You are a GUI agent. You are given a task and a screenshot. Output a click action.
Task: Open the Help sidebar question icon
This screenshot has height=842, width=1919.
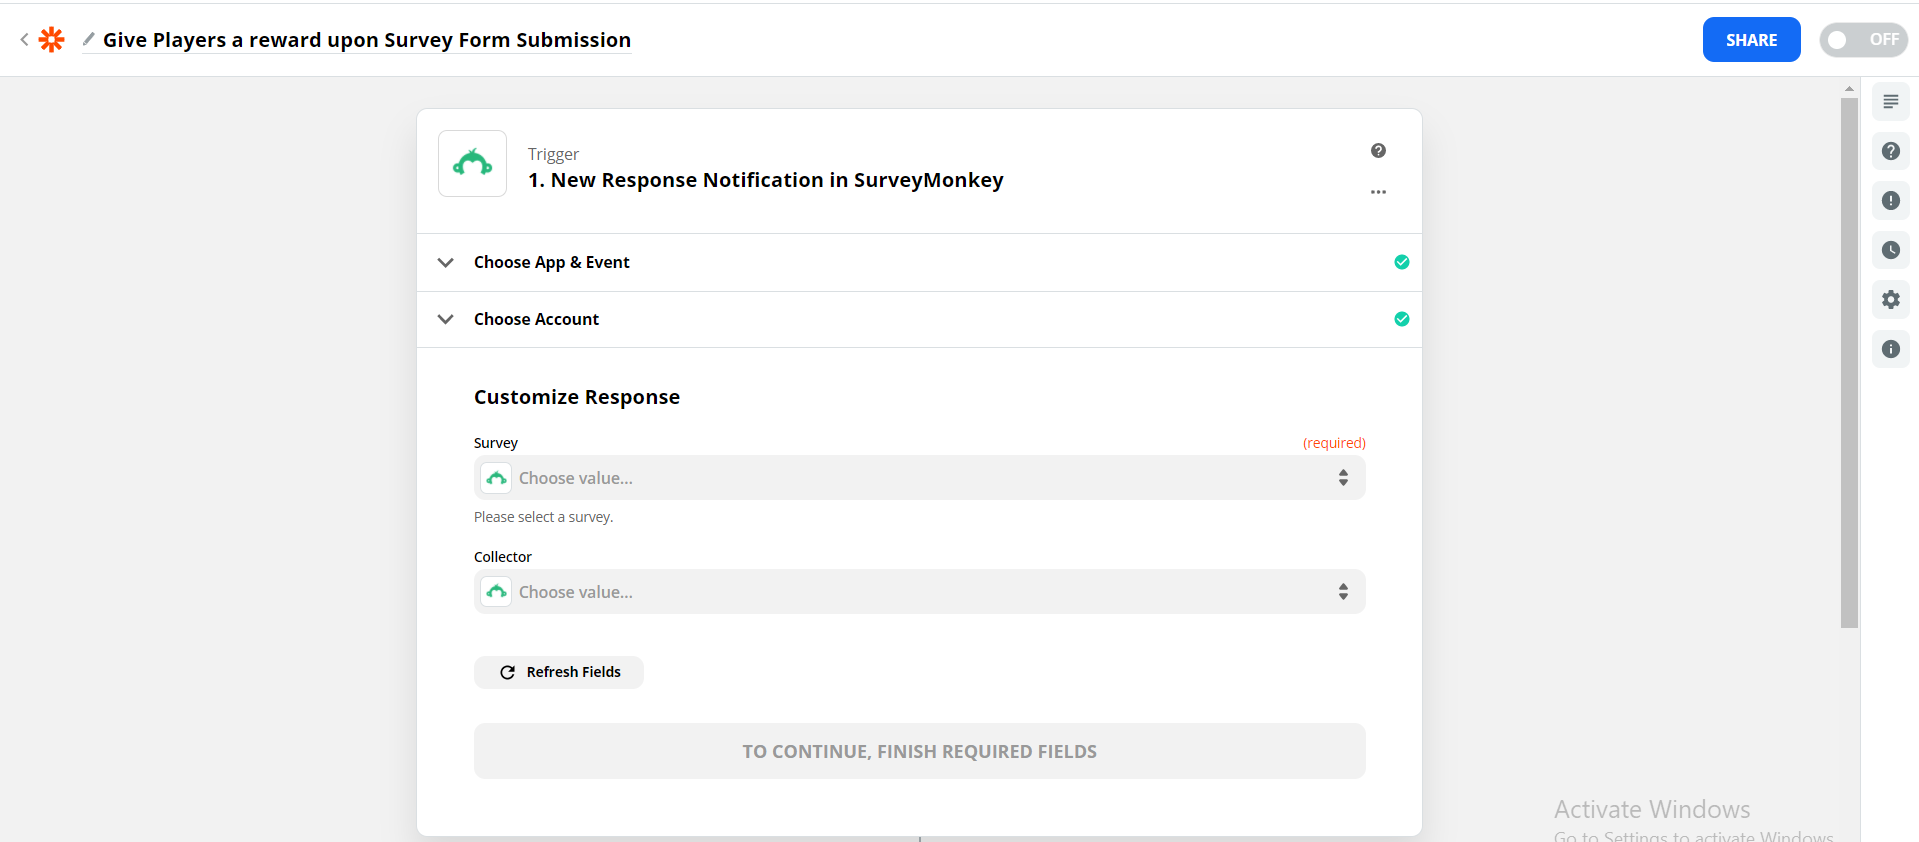pos(1890,151)
